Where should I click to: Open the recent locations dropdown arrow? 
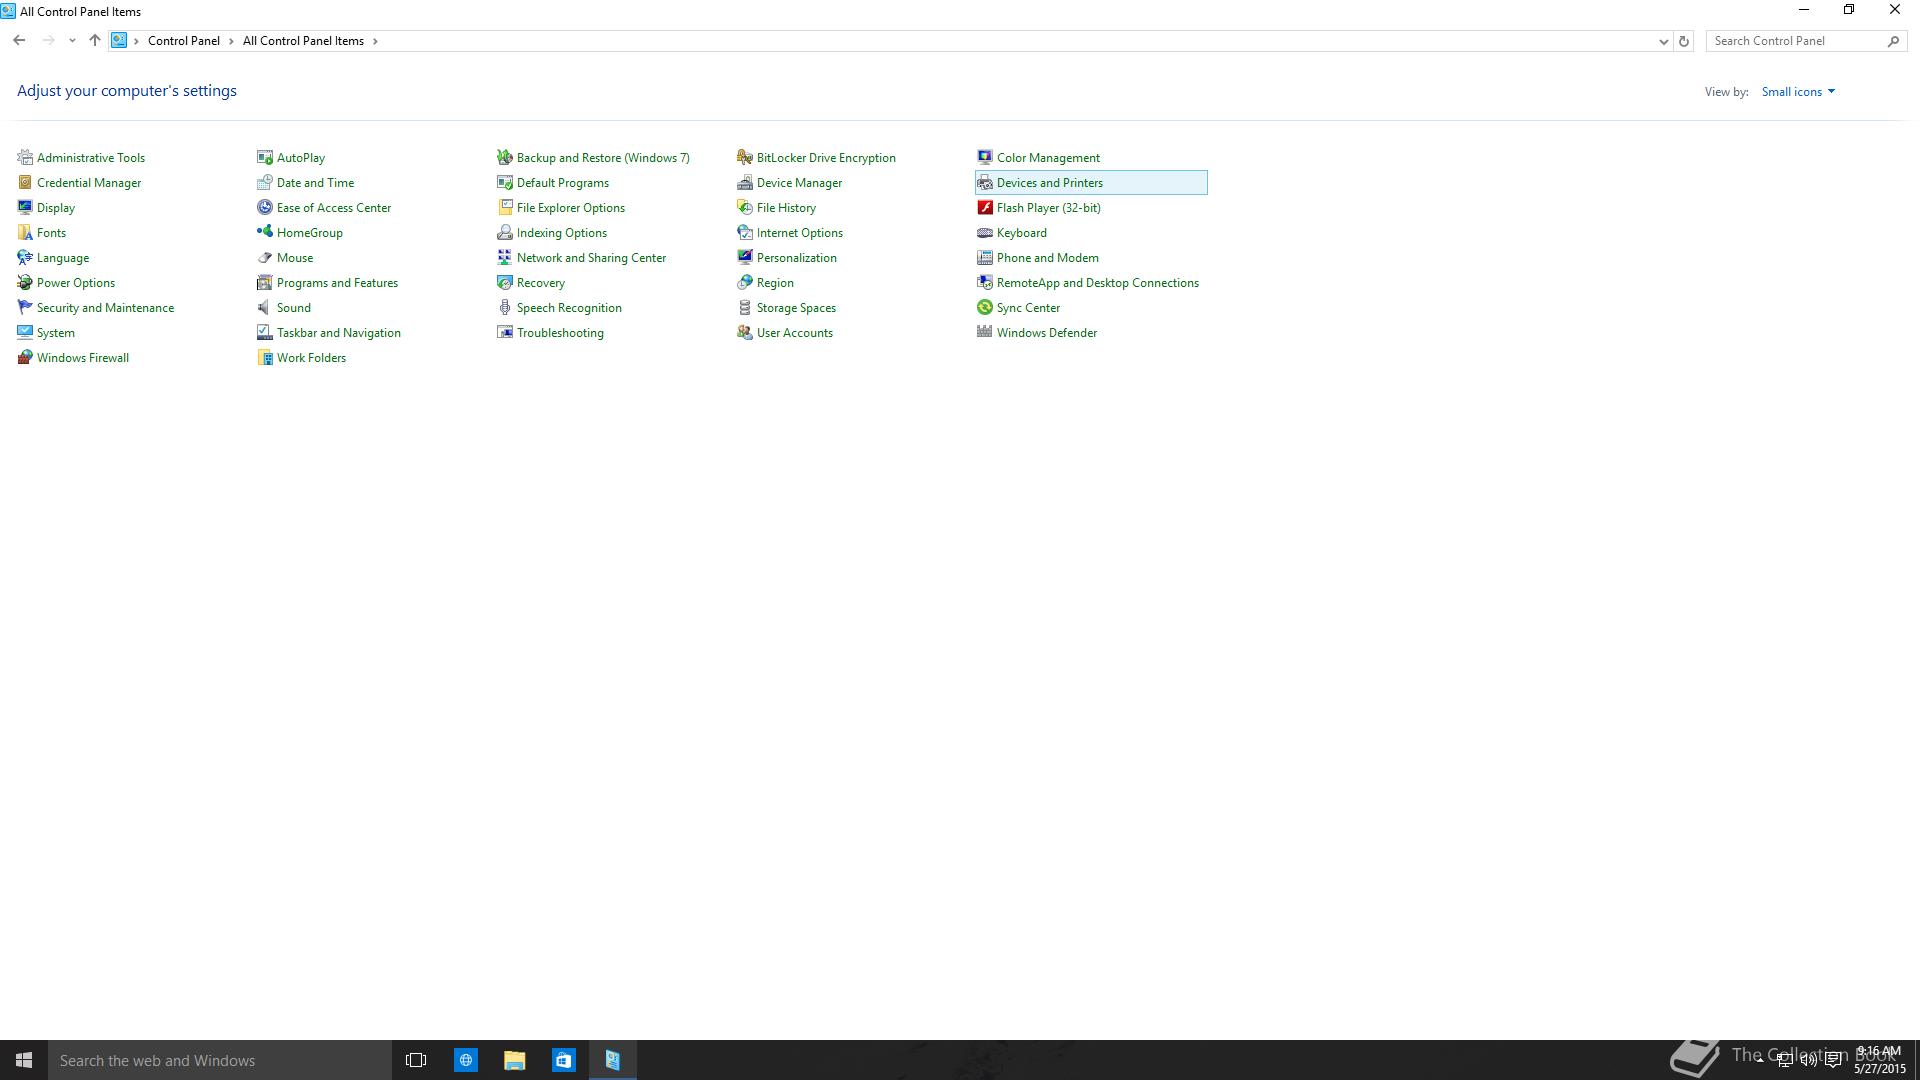72,41
